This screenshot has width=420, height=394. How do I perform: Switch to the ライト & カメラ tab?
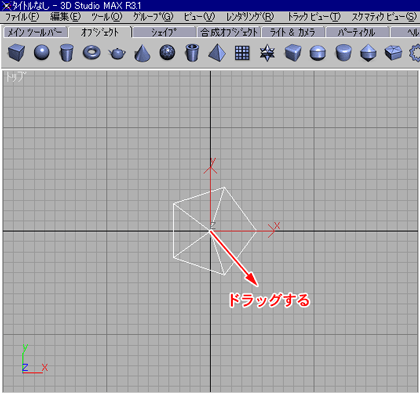pos(293,32)
